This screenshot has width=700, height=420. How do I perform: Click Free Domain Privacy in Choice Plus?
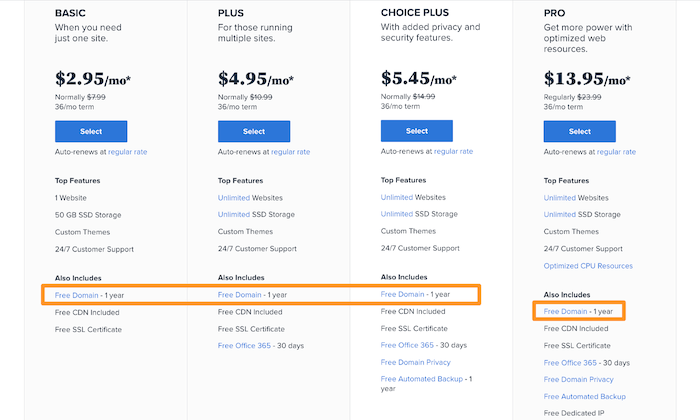(x=416, y=362)
